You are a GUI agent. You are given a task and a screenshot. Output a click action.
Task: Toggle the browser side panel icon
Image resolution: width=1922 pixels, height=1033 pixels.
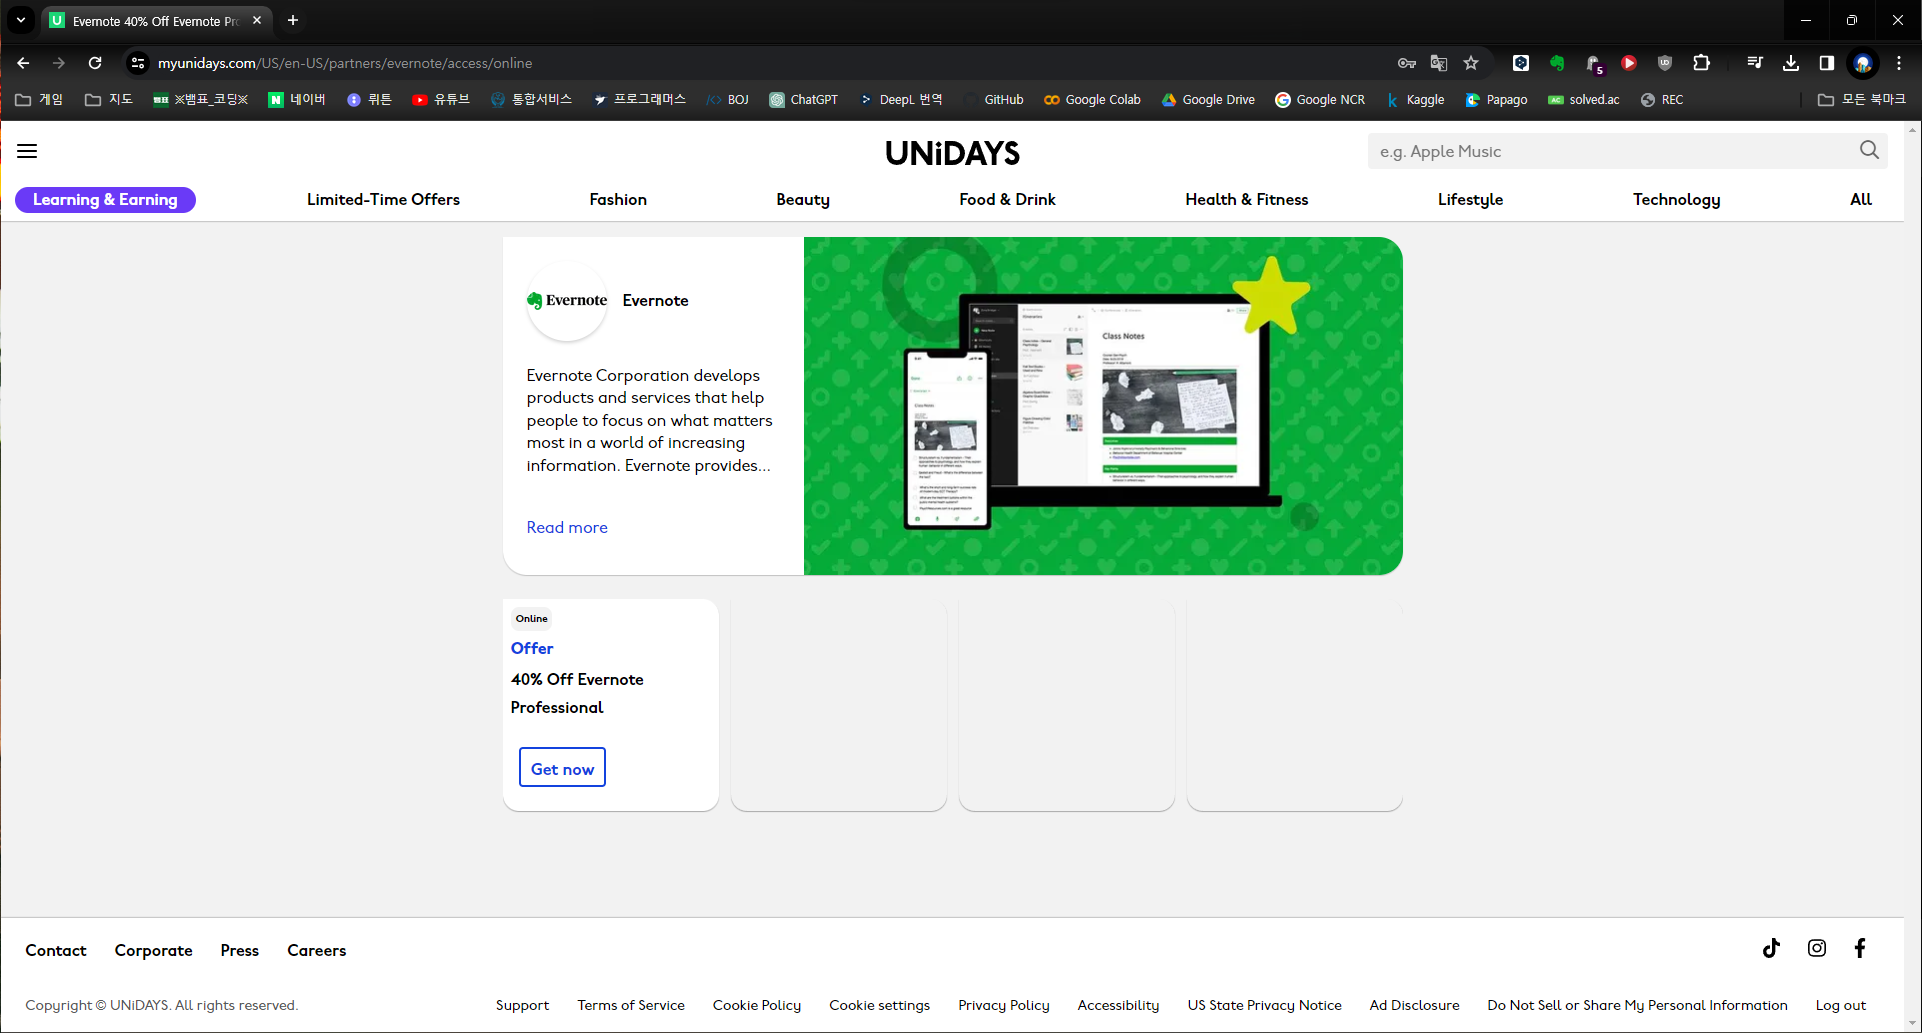coord(1827,63)
